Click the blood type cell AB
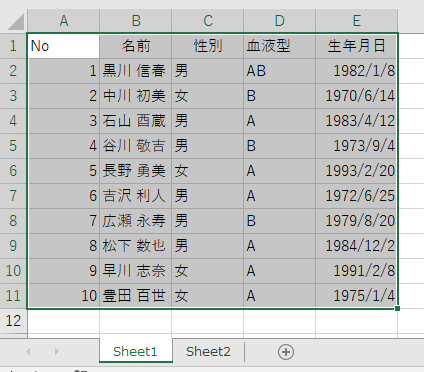Viewport: 424px width, 372px height. coord(279,71)
